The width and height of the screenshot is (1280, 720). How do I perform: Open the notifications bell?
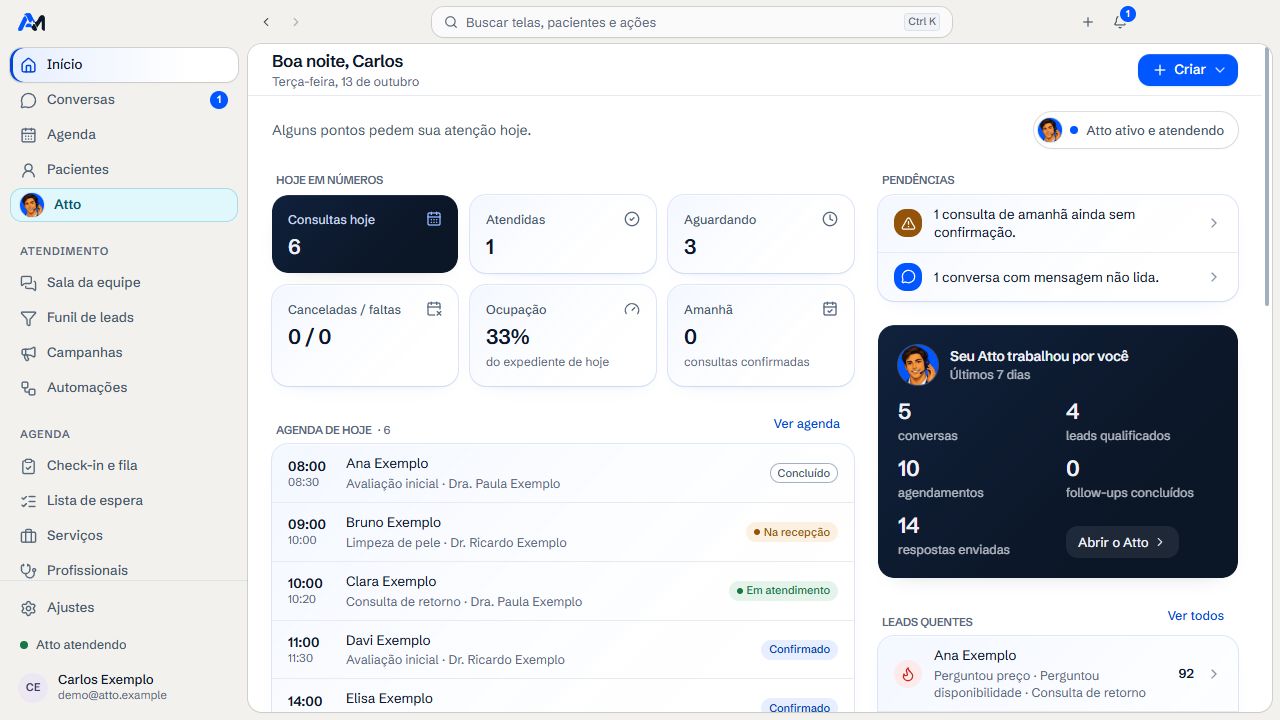(1120, 22)
